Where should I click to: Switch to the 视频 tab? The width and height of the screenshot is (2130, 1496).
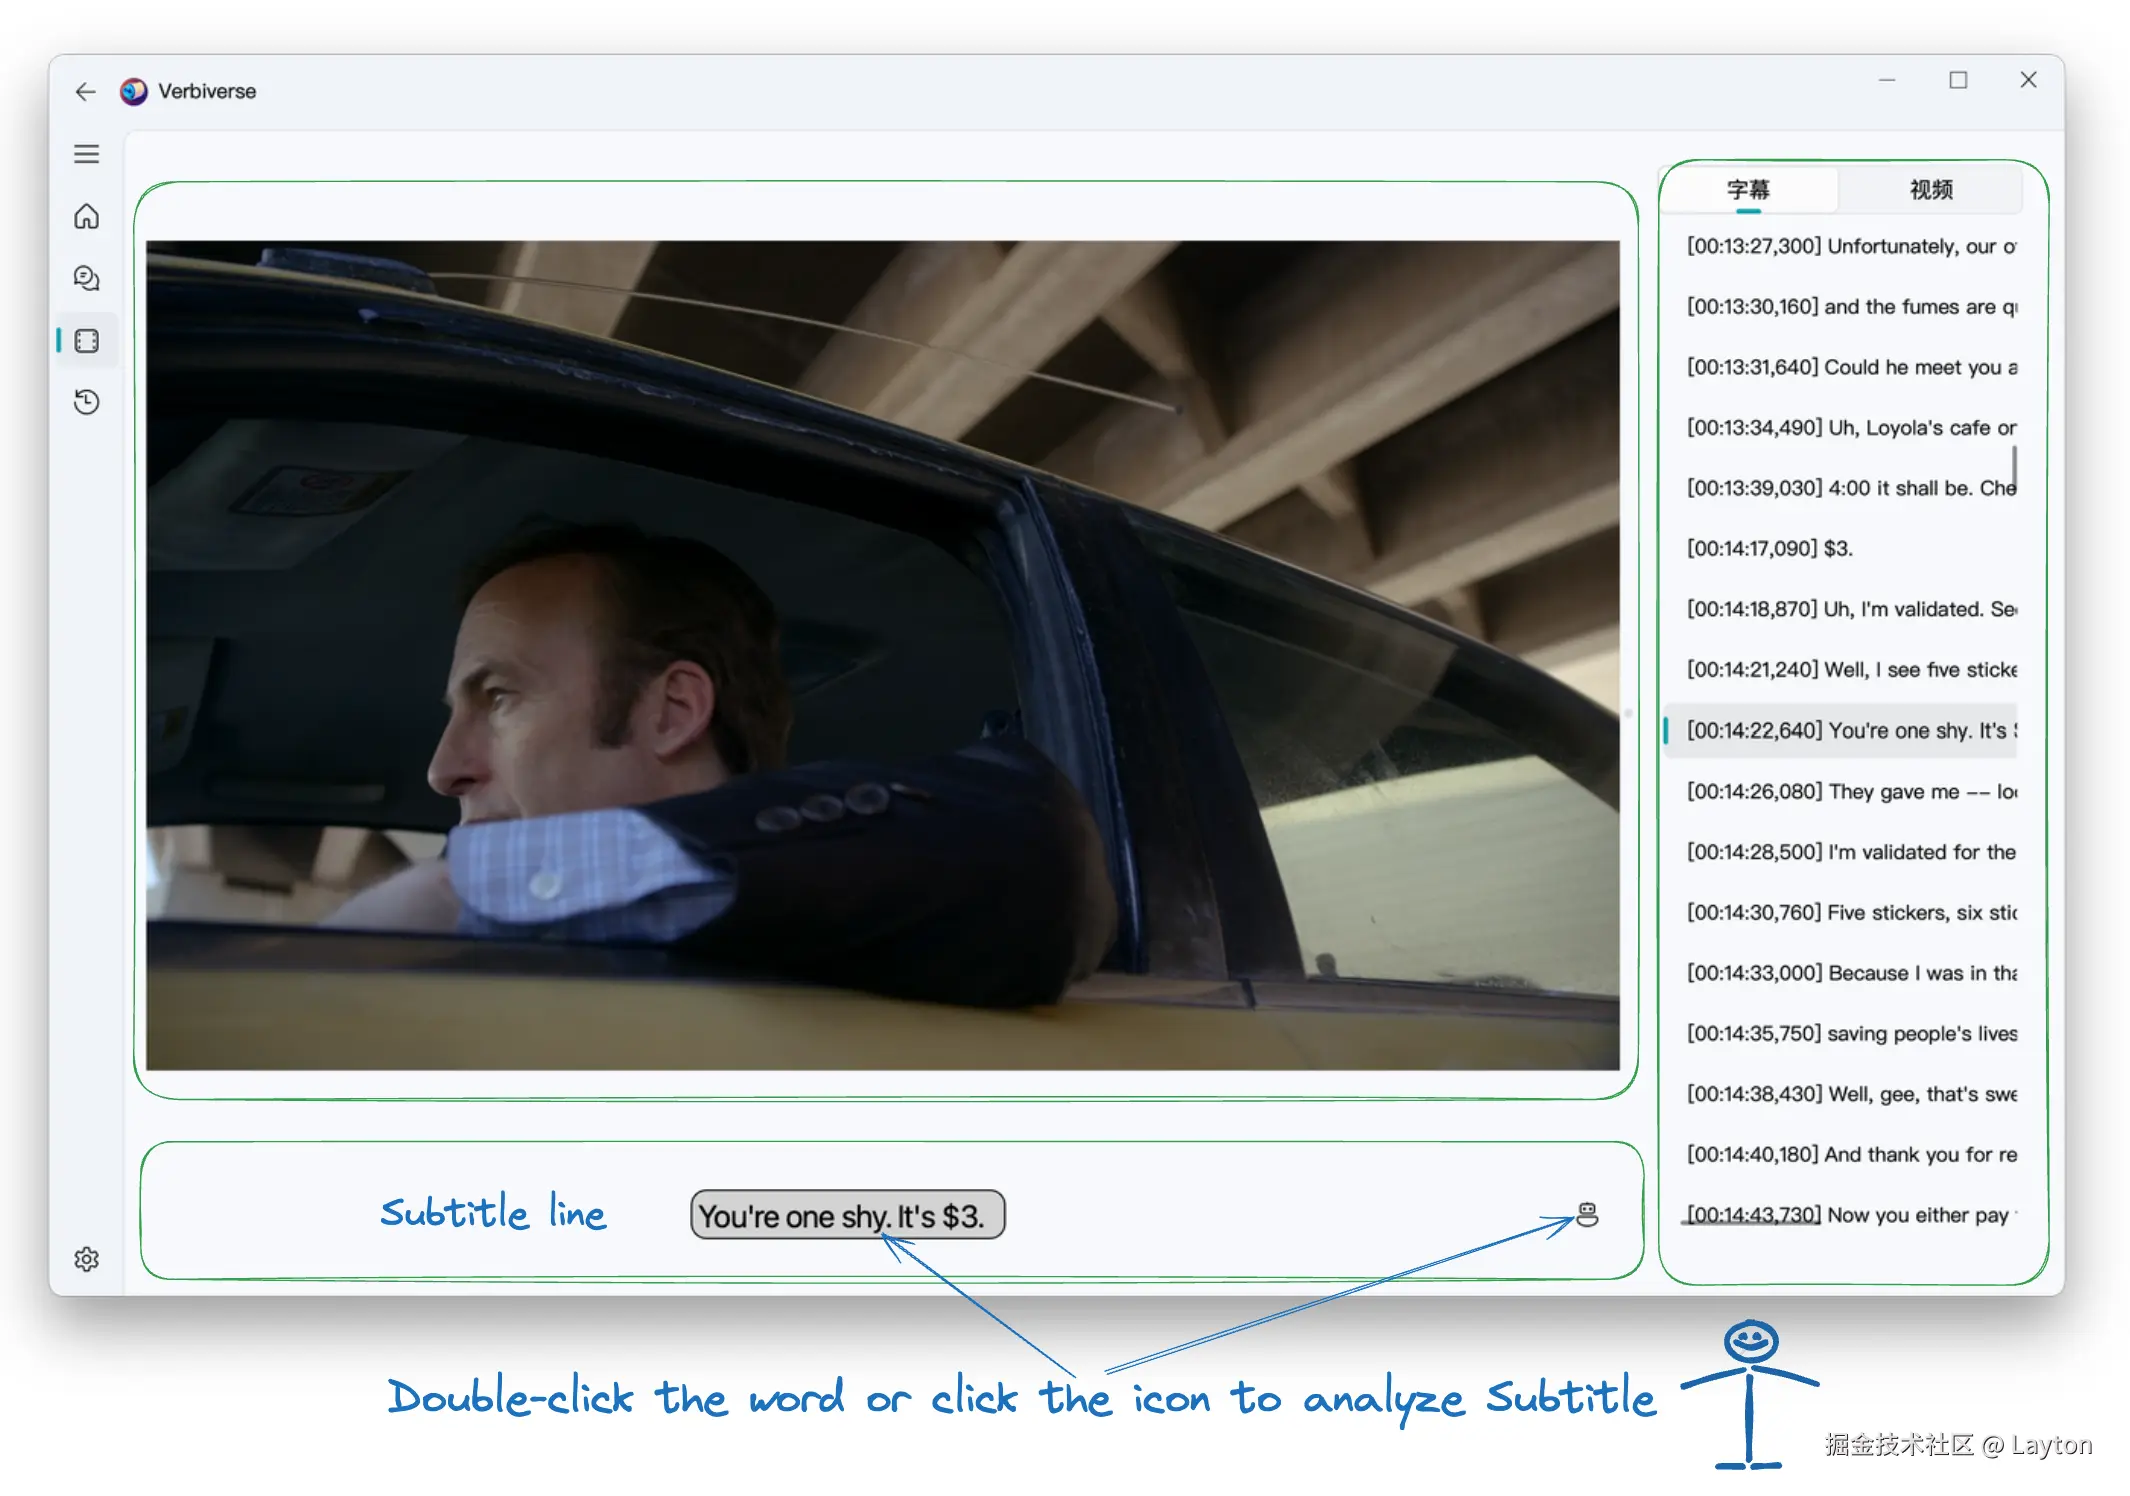point(1929,190)
